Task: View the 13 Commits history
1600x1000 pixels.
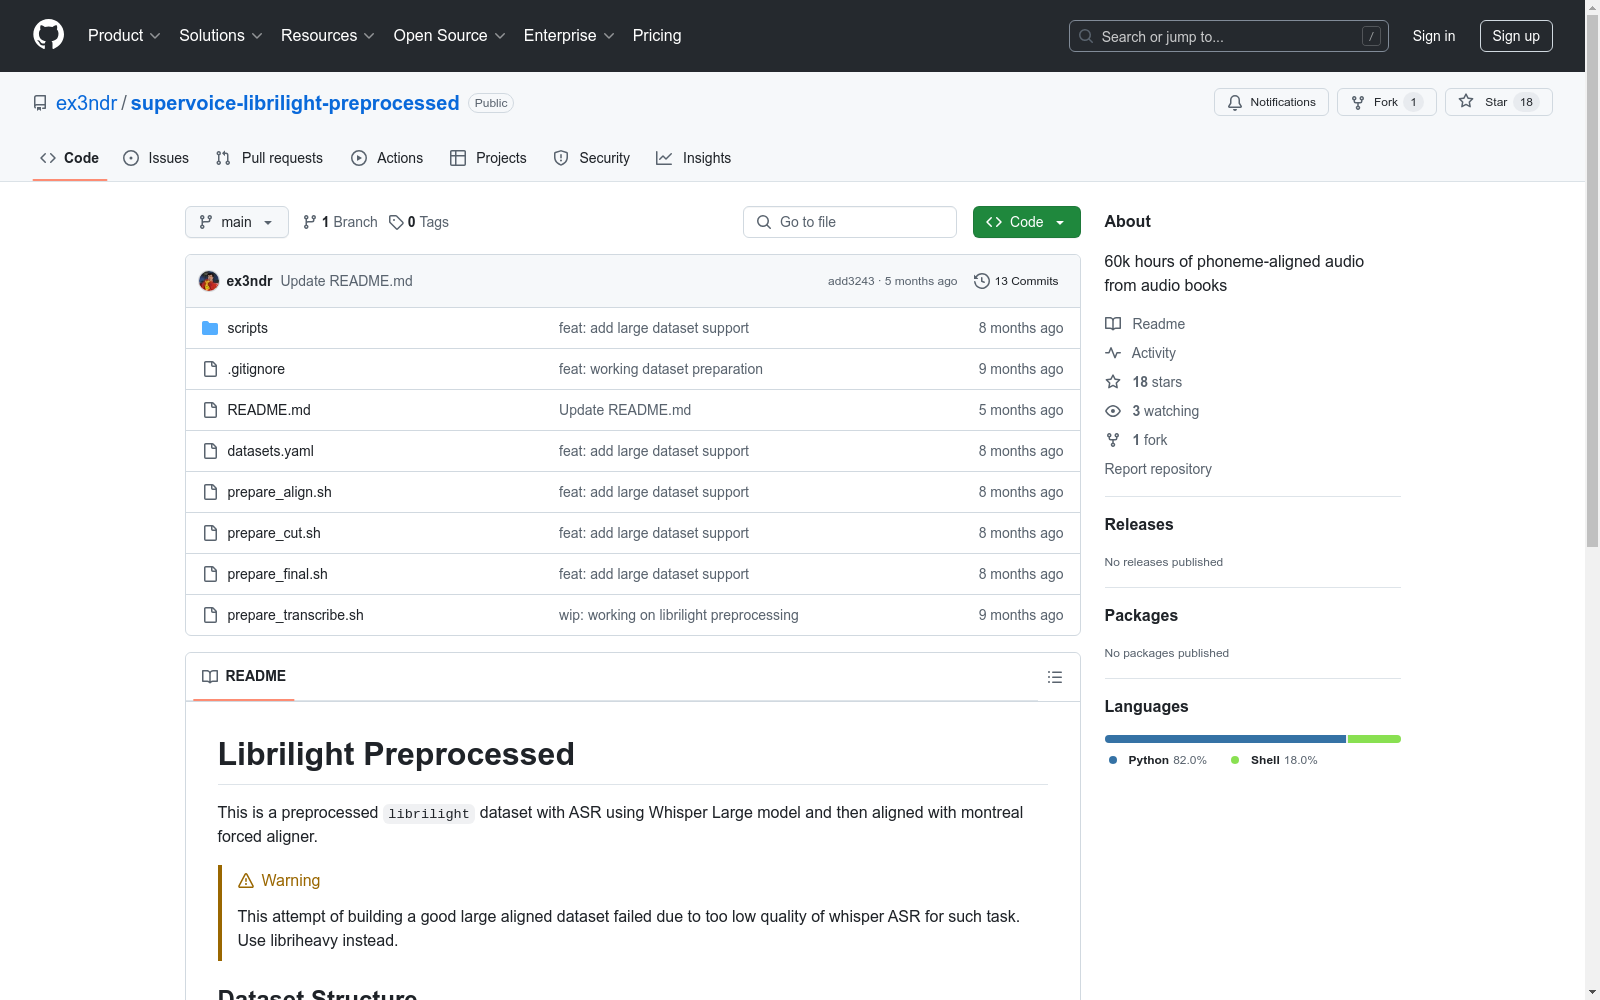Action: 1016,281
